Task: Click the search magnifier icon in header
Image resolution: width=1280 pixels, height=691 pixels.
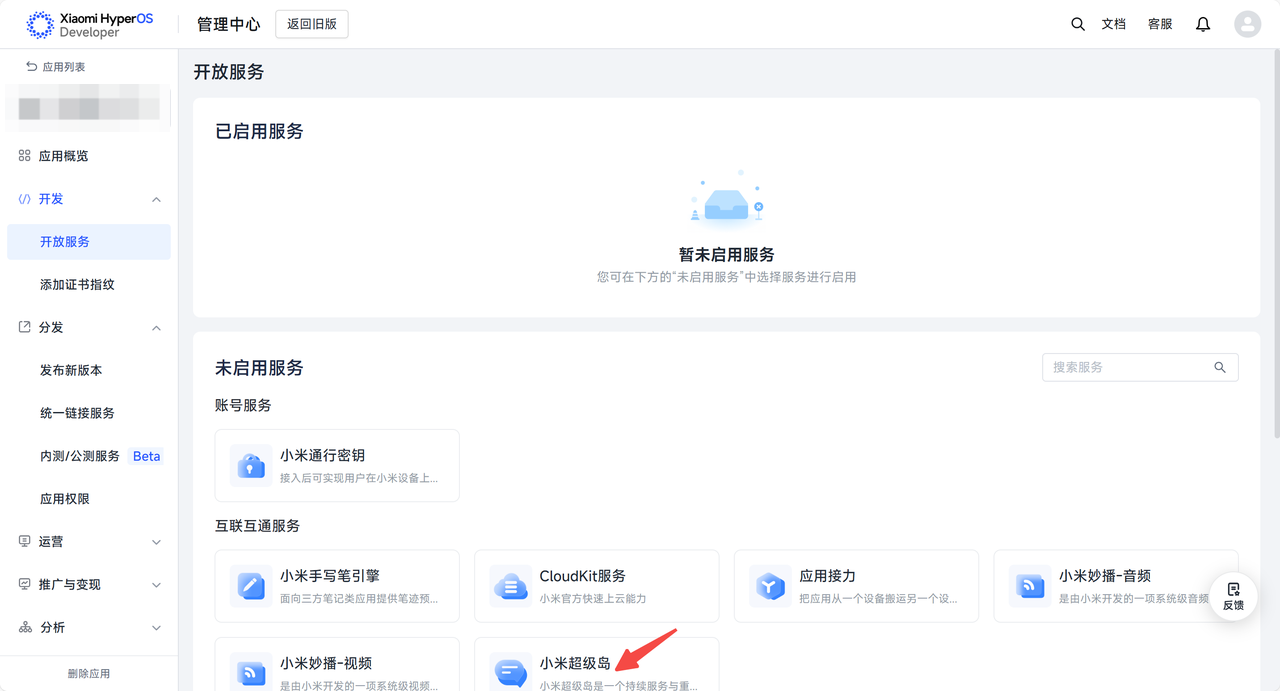Action: click(x=1077, y=24)
